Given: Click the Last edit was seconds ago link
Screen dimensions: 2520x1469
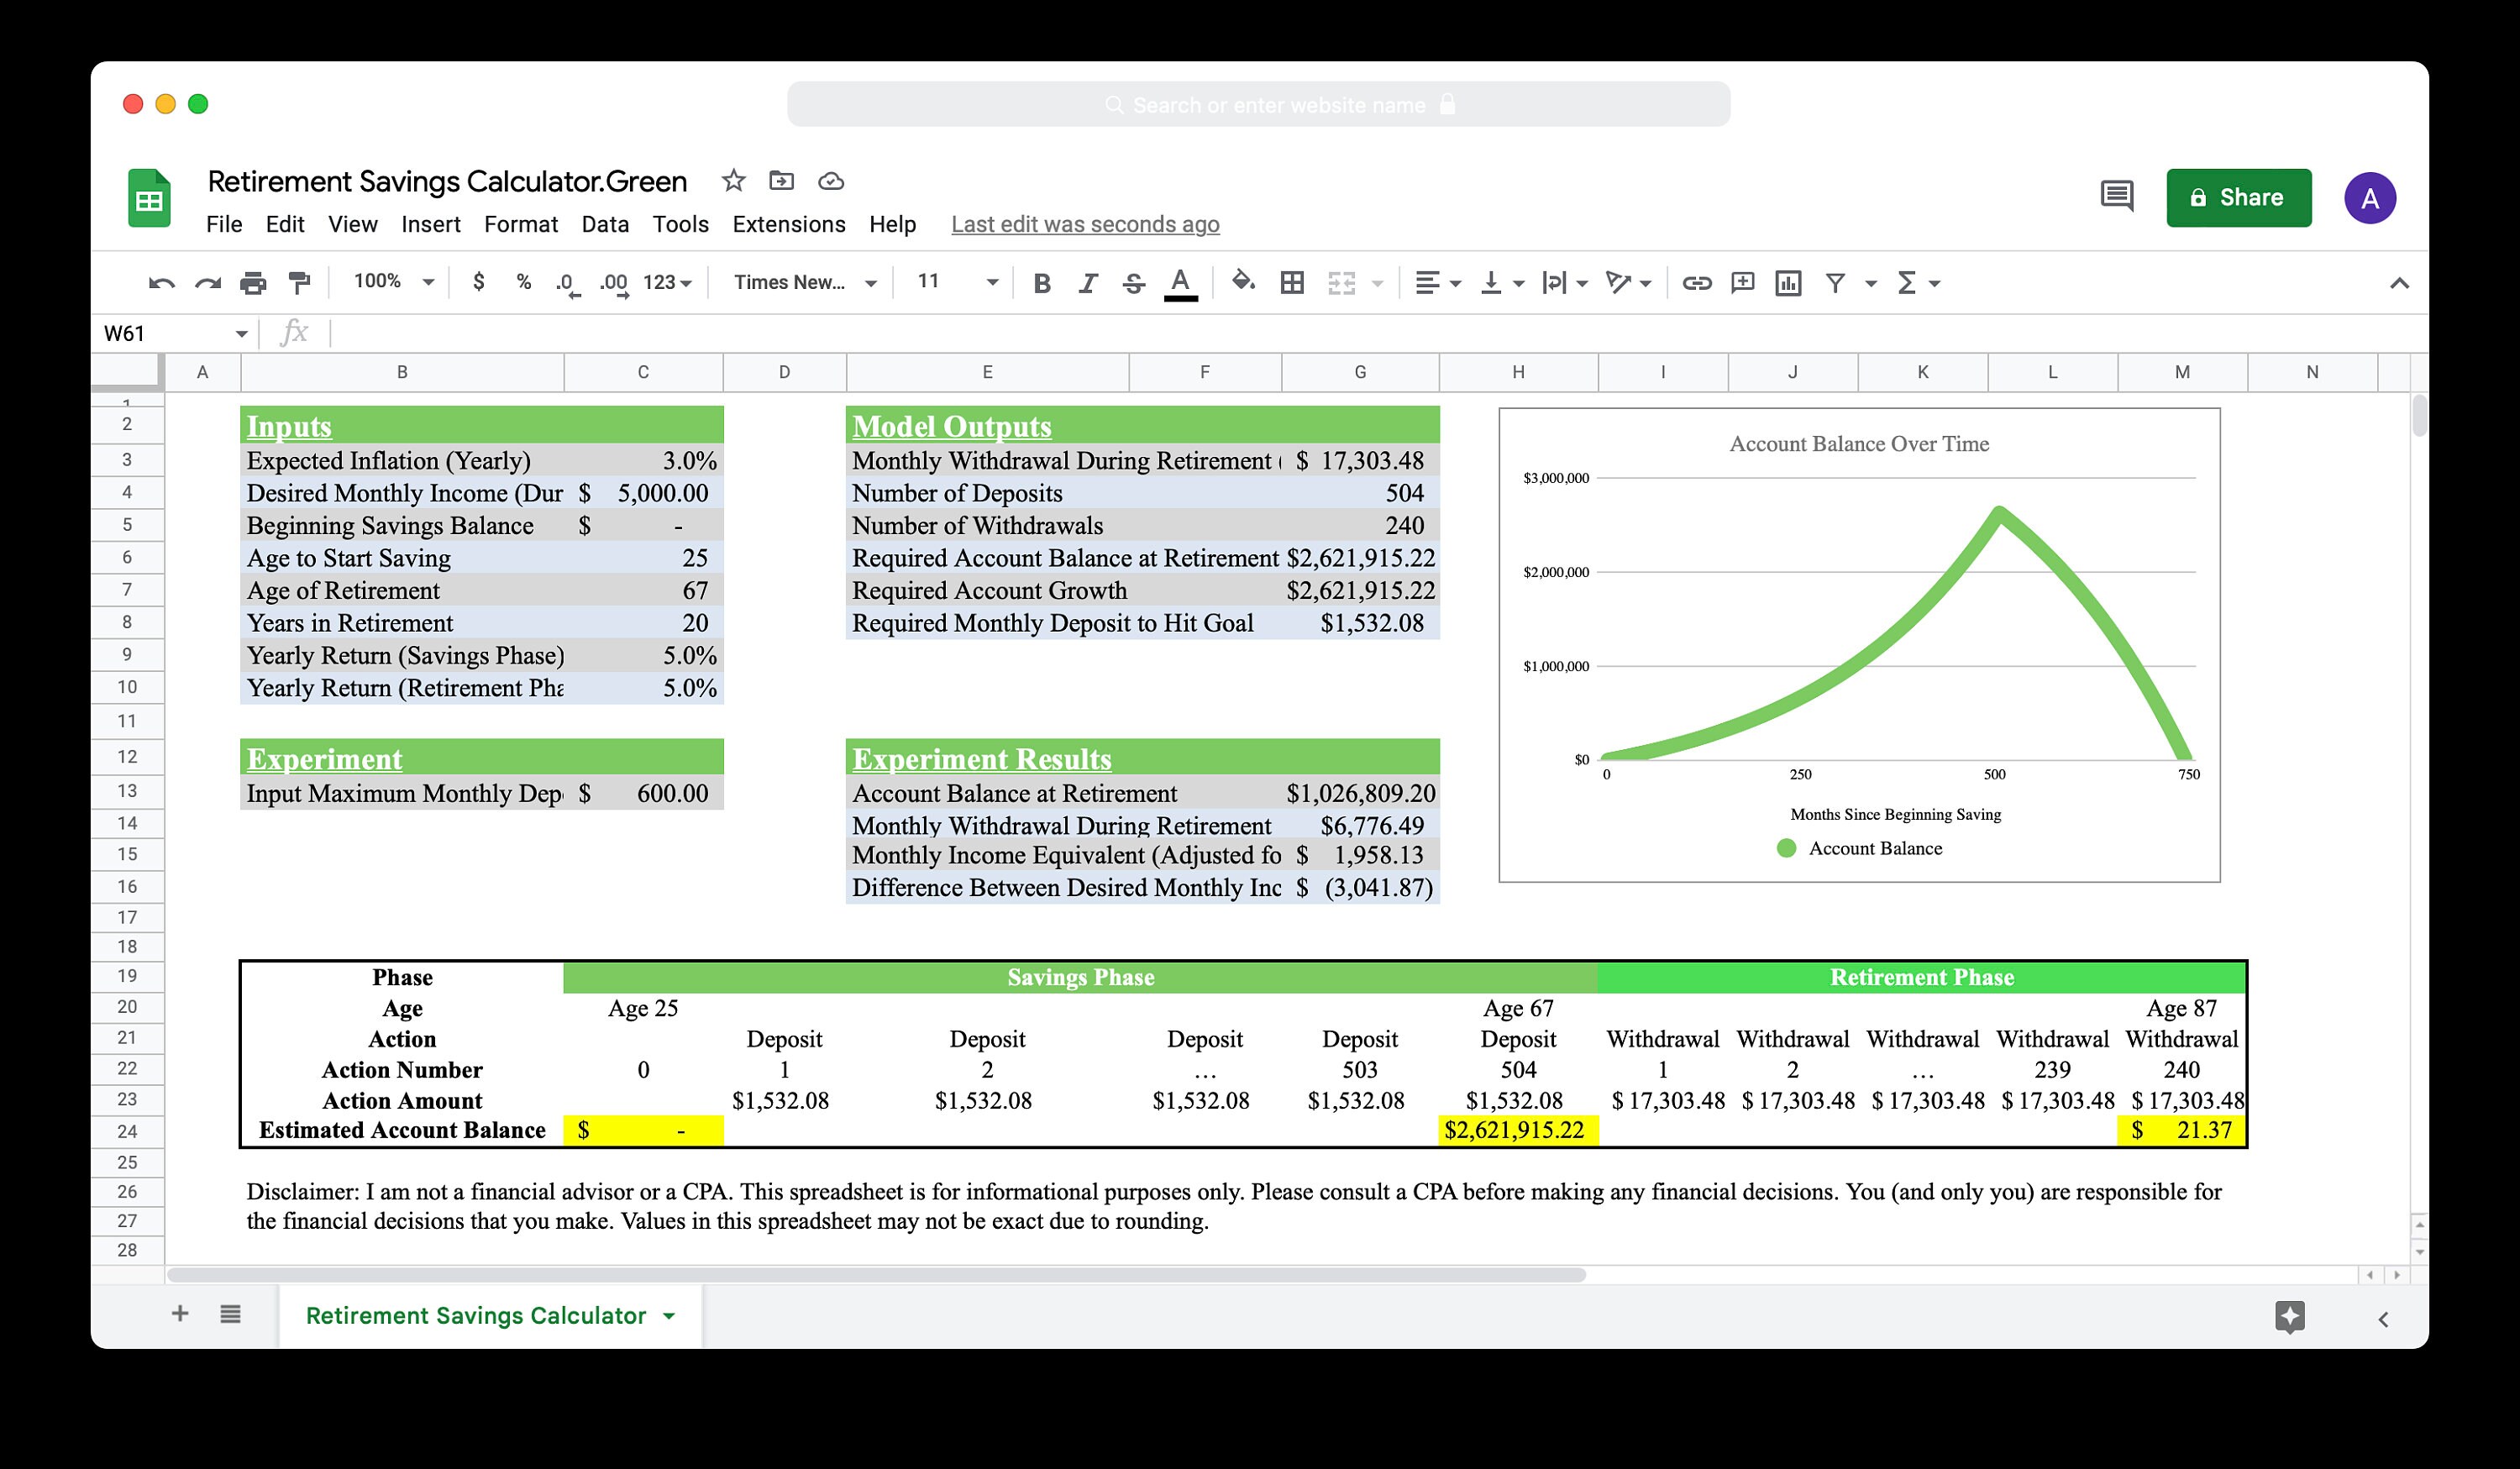Looking at the screenshot, I should pos(1085,224).
